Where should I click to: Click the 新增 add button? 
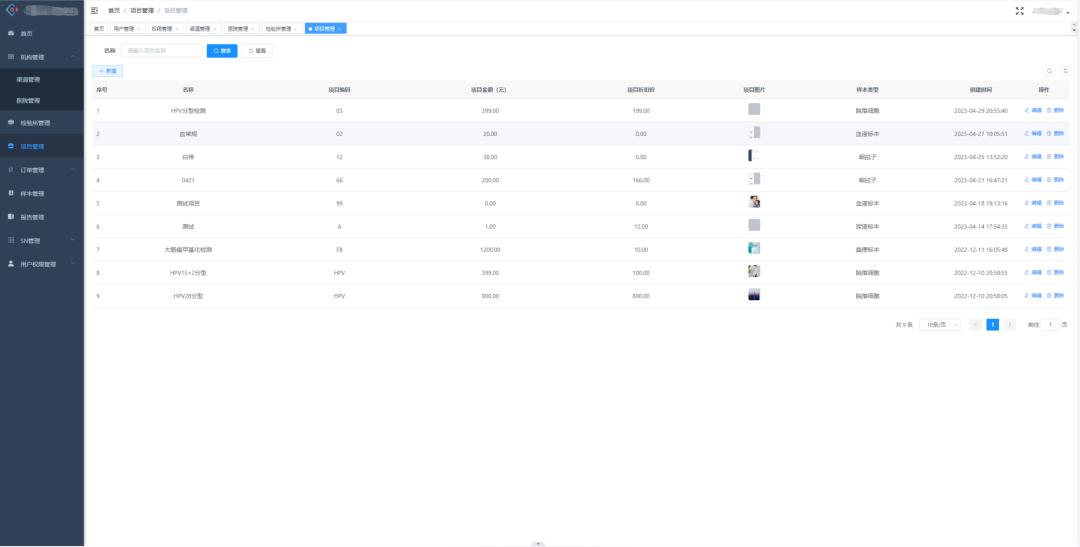click(107, 71)
